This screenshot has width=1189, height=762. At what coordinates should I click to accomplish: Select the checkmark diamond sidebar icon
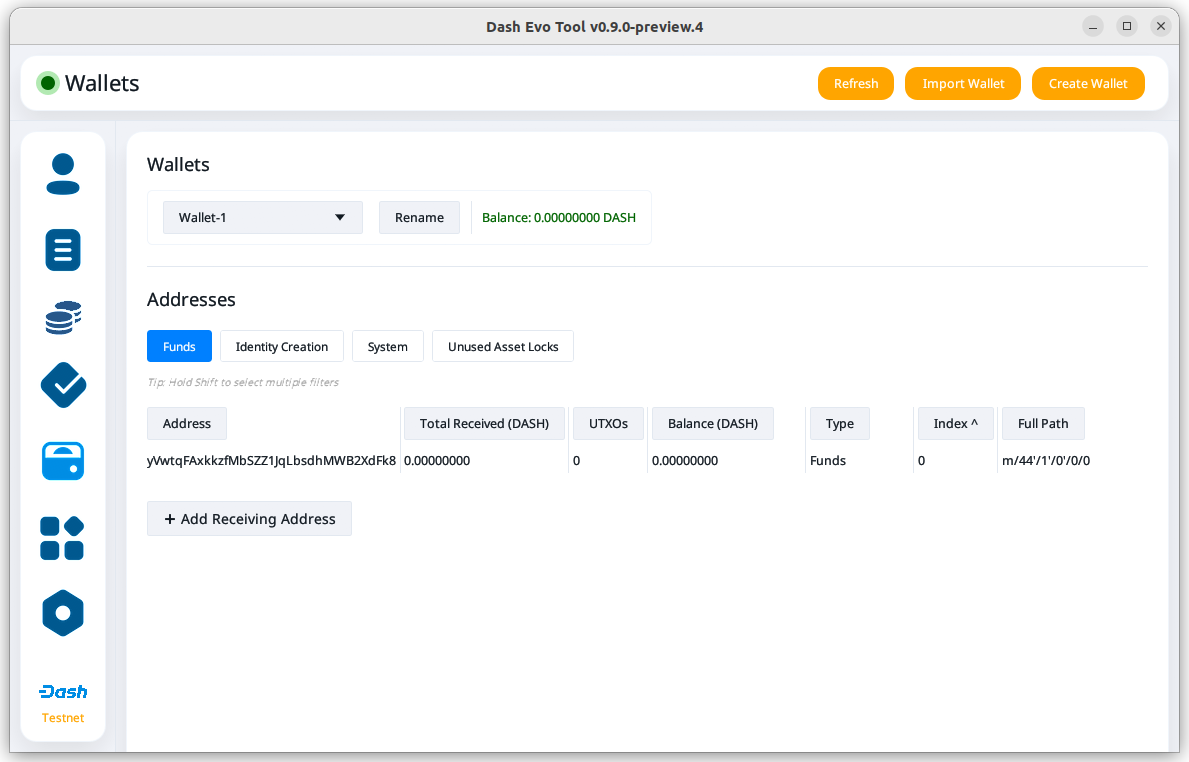[x=63, y=385]
